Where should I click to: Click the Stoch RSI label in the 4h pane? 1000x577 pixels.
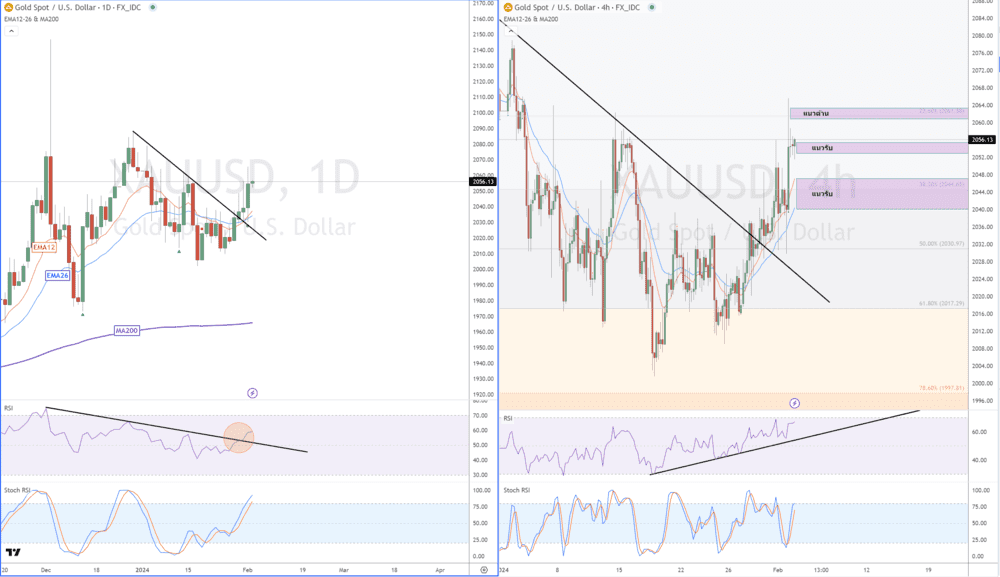[x=517, y=490]
